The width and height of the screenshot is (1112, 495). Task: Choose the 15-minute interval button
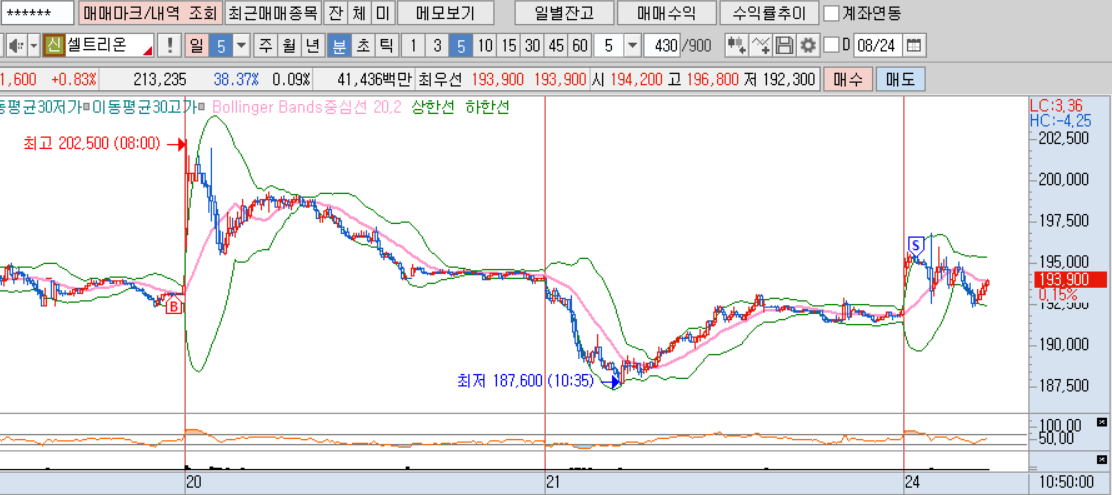tap(508, 46)
